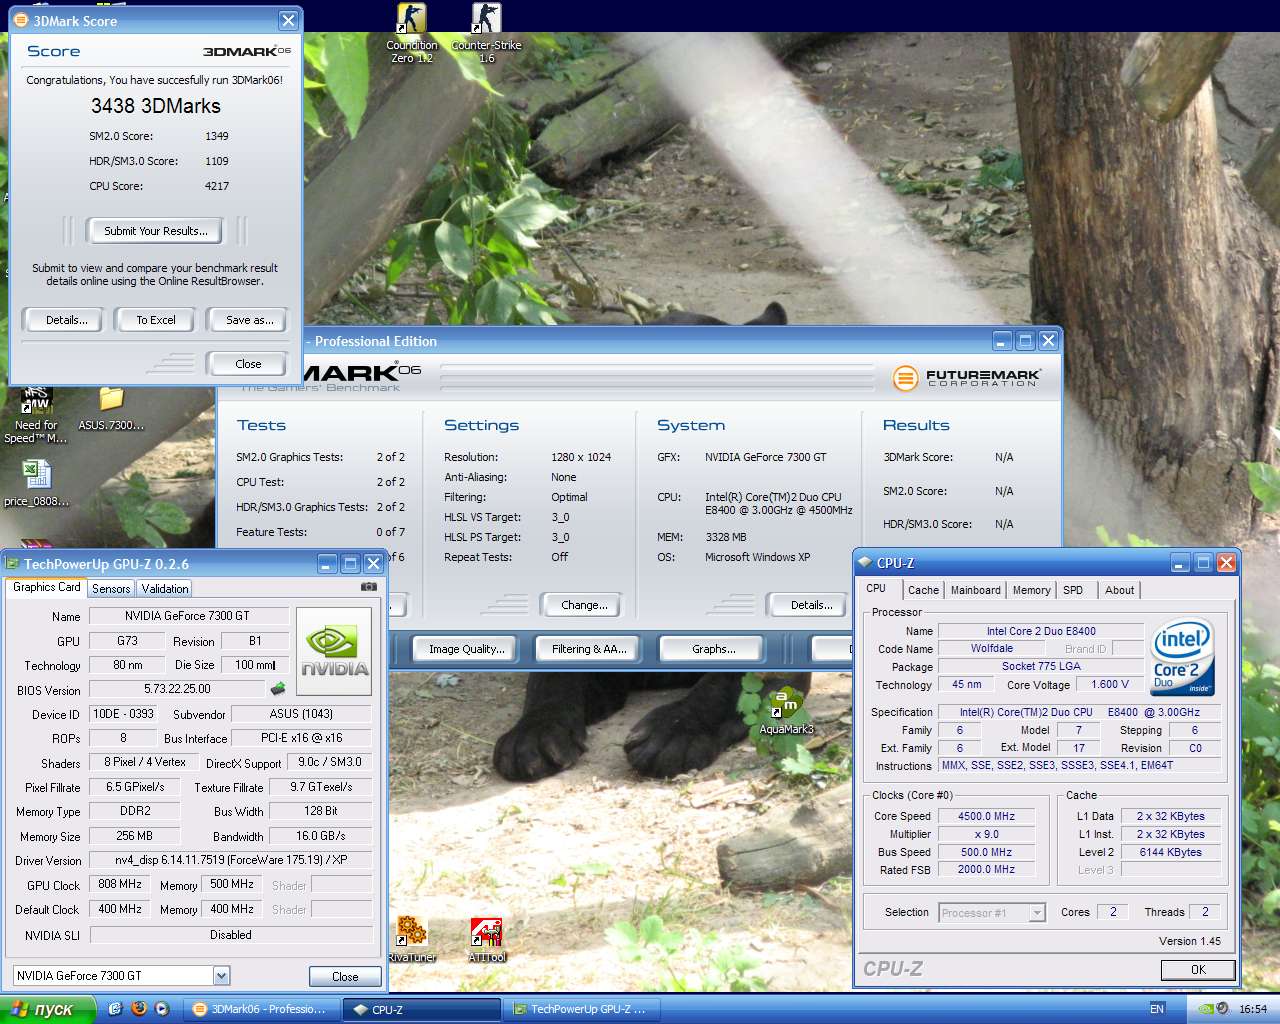Click GPU-Z screenshot camera icon
Viewport: 1280px width, 1024px height.
coord(369,587)
